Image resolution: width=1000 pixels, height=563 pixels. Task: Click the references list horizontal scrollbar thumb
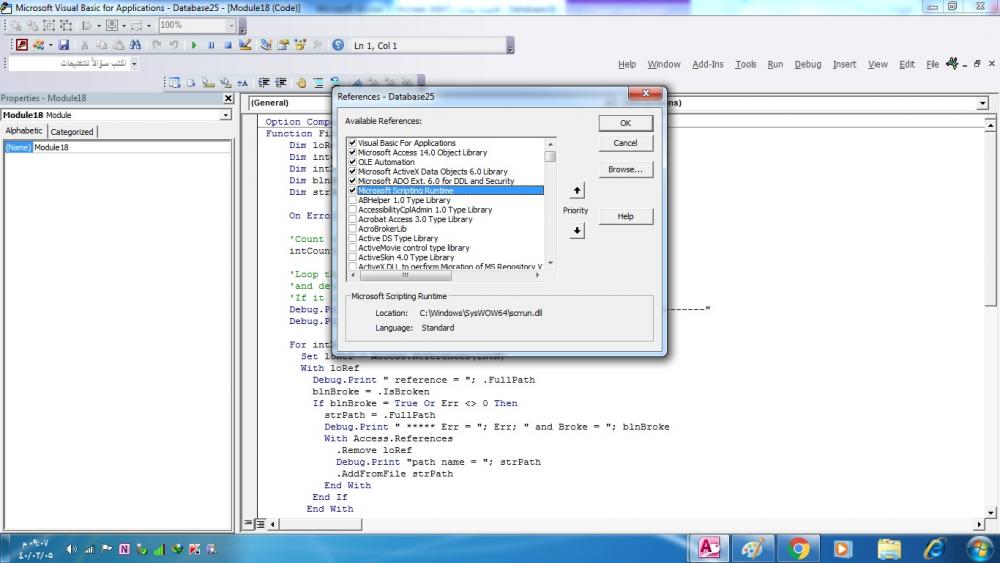pyautogui.click(x=406, y=275)
